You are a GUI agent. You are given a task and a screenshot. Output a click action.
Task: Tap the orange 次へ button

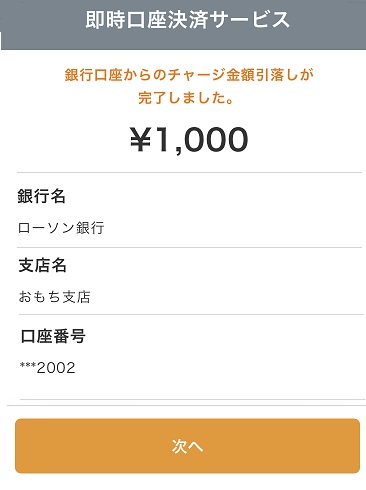[x=187, y=446]
